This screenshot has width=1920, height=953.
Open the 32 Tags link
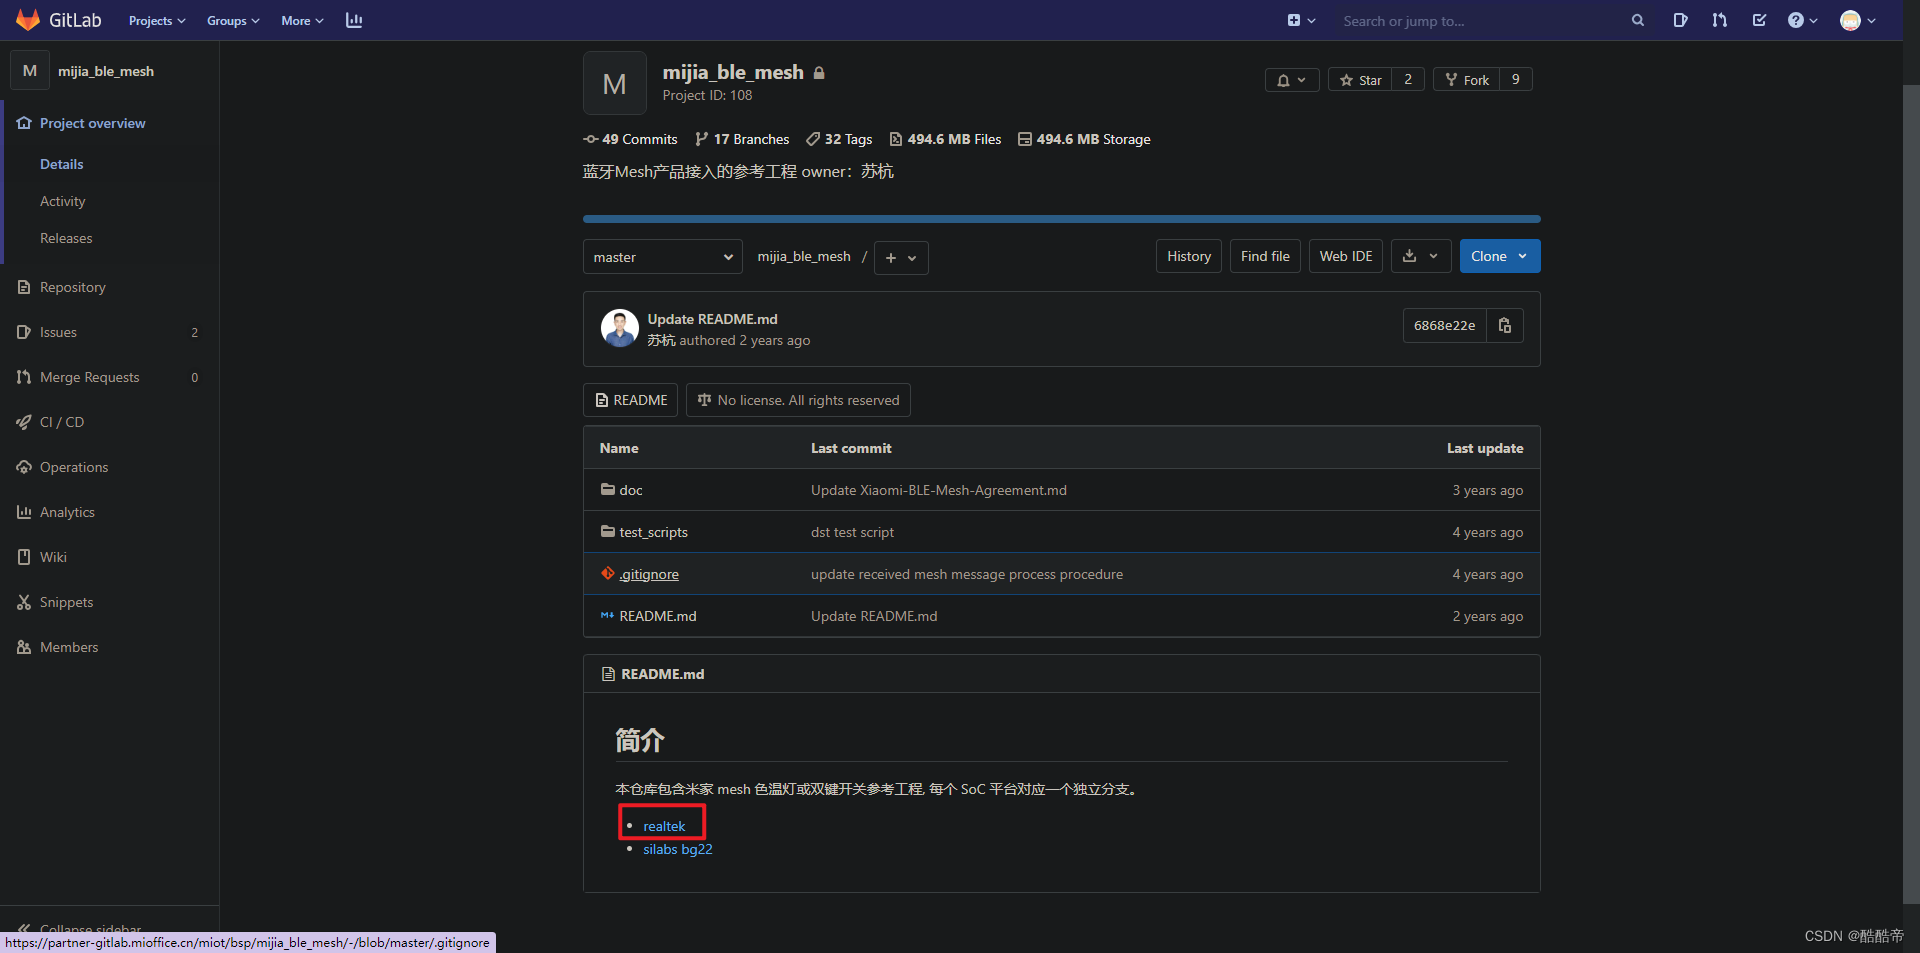[x=839, y=139]
